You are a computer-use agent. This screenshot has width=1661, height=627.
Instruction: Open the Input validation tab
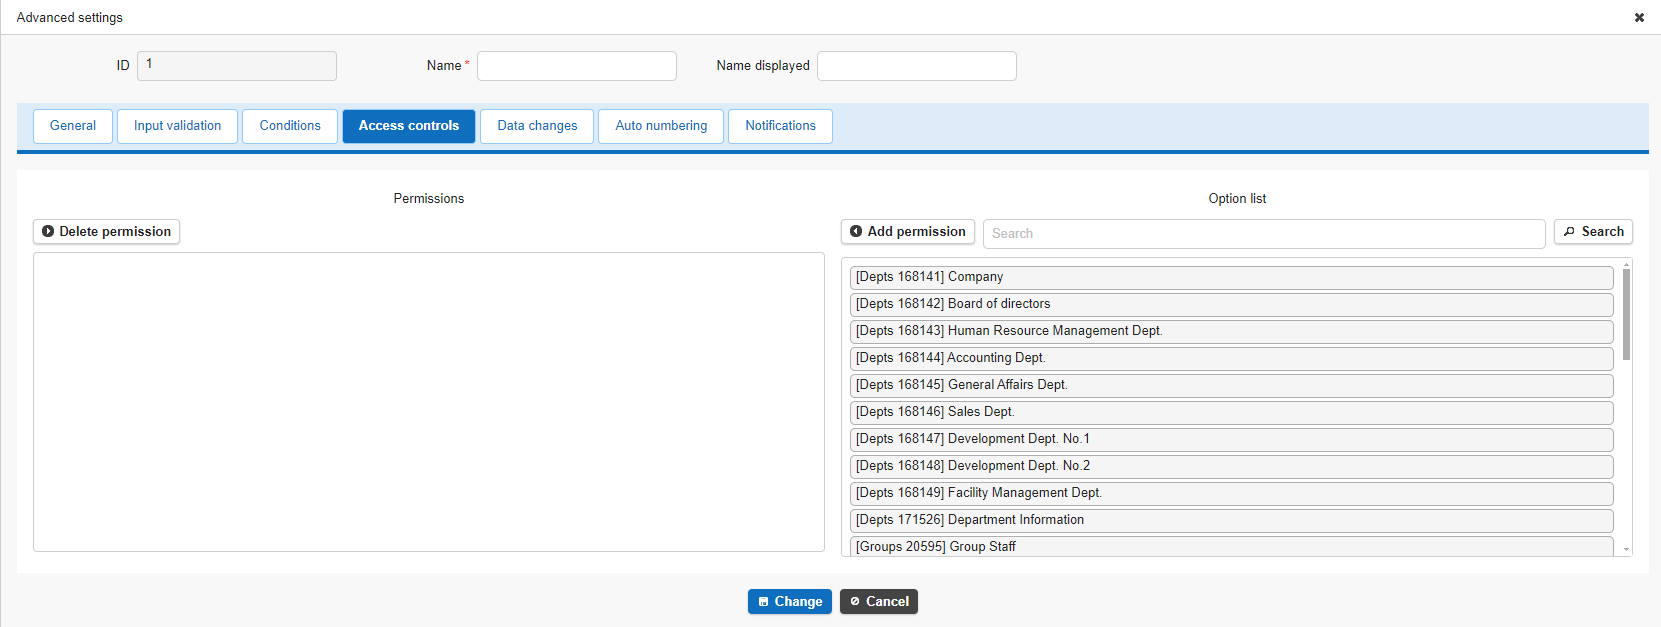click(x=178, y=126)
